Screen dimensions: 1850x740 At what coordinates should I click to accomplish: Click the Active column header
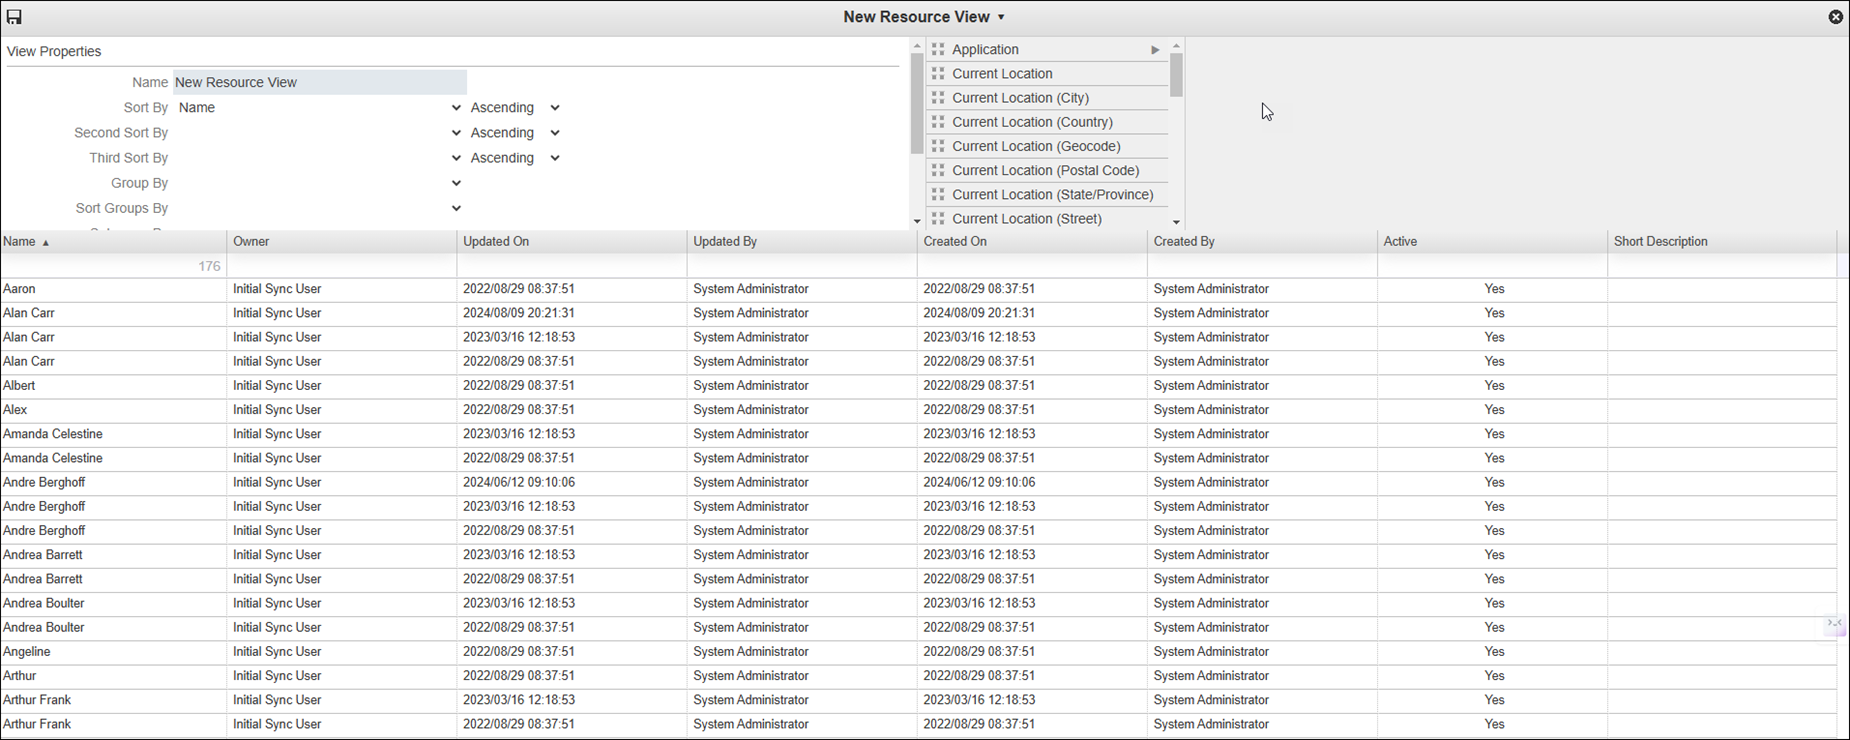pyautogui.click(x=1492, y=241)
